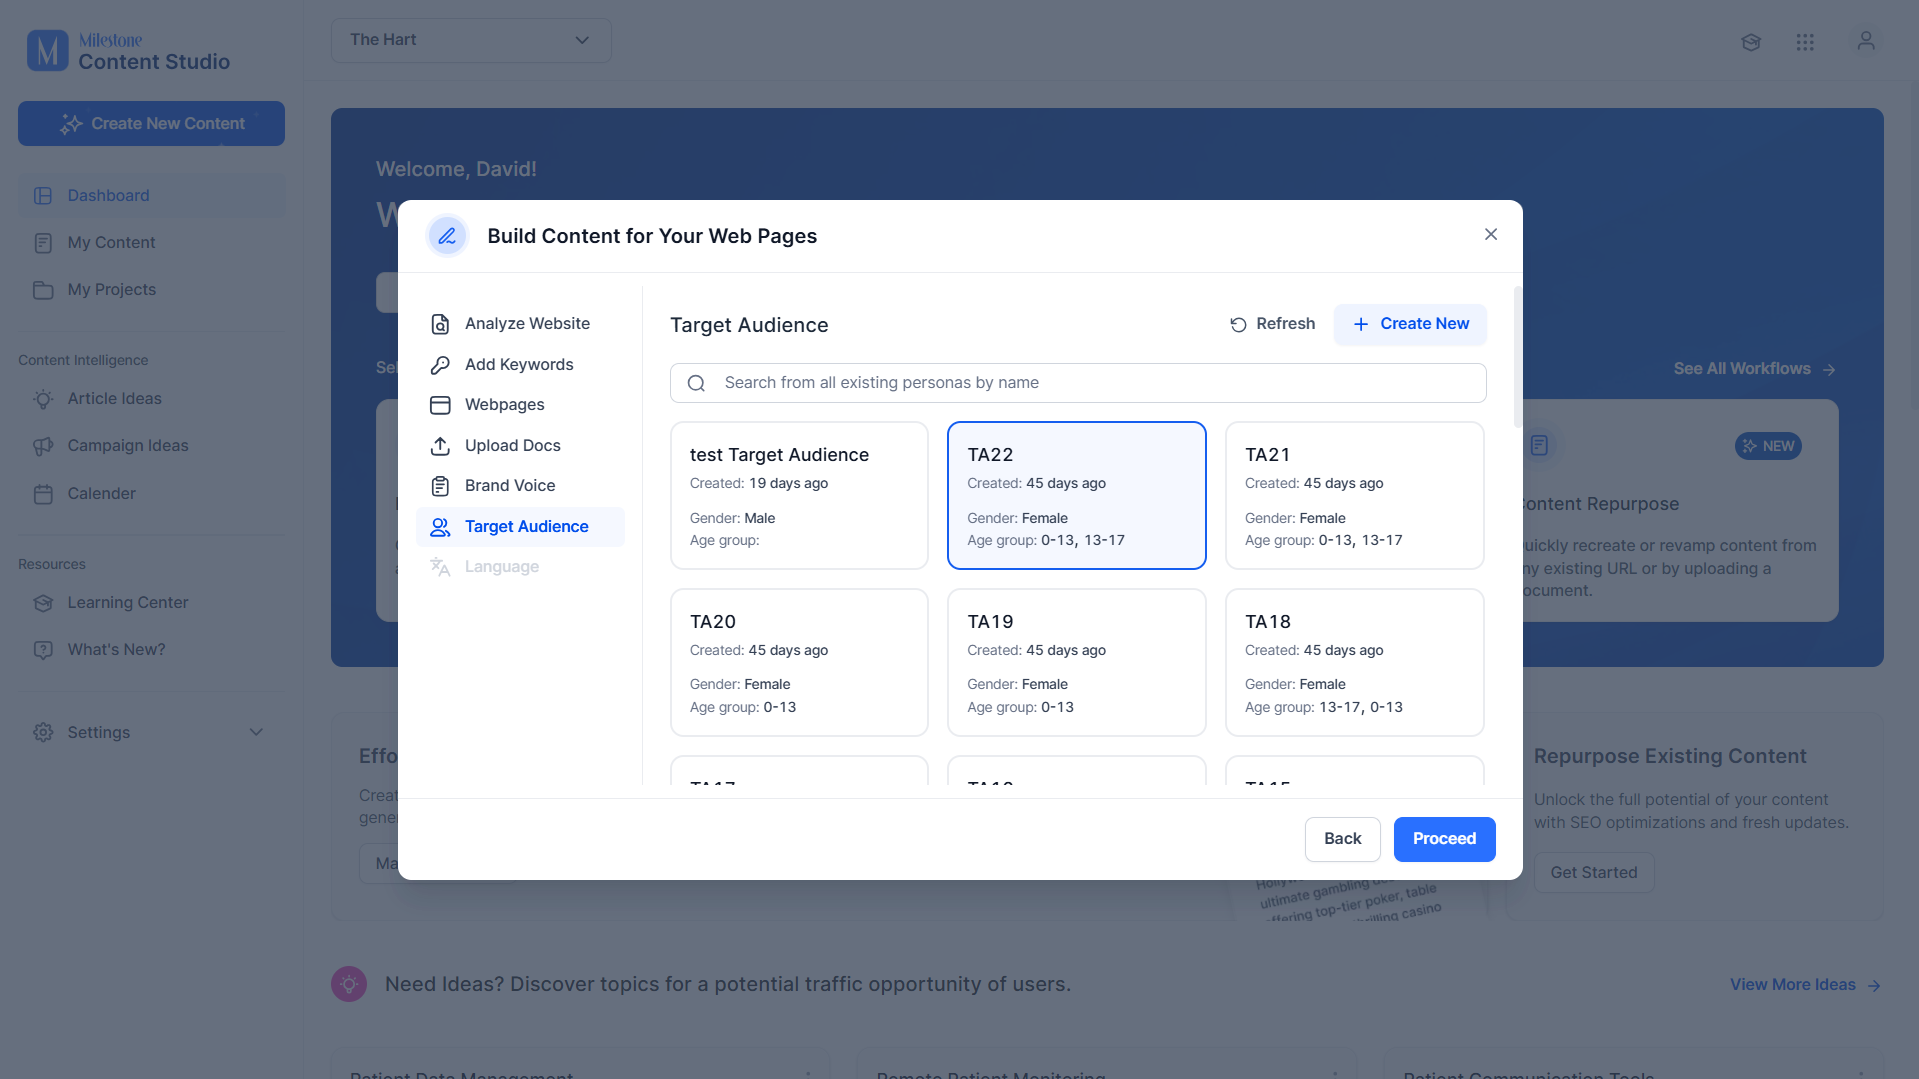Click the Refresh button
The height and width of the screenshot is (1079, 1919).
pos(1272,324)
